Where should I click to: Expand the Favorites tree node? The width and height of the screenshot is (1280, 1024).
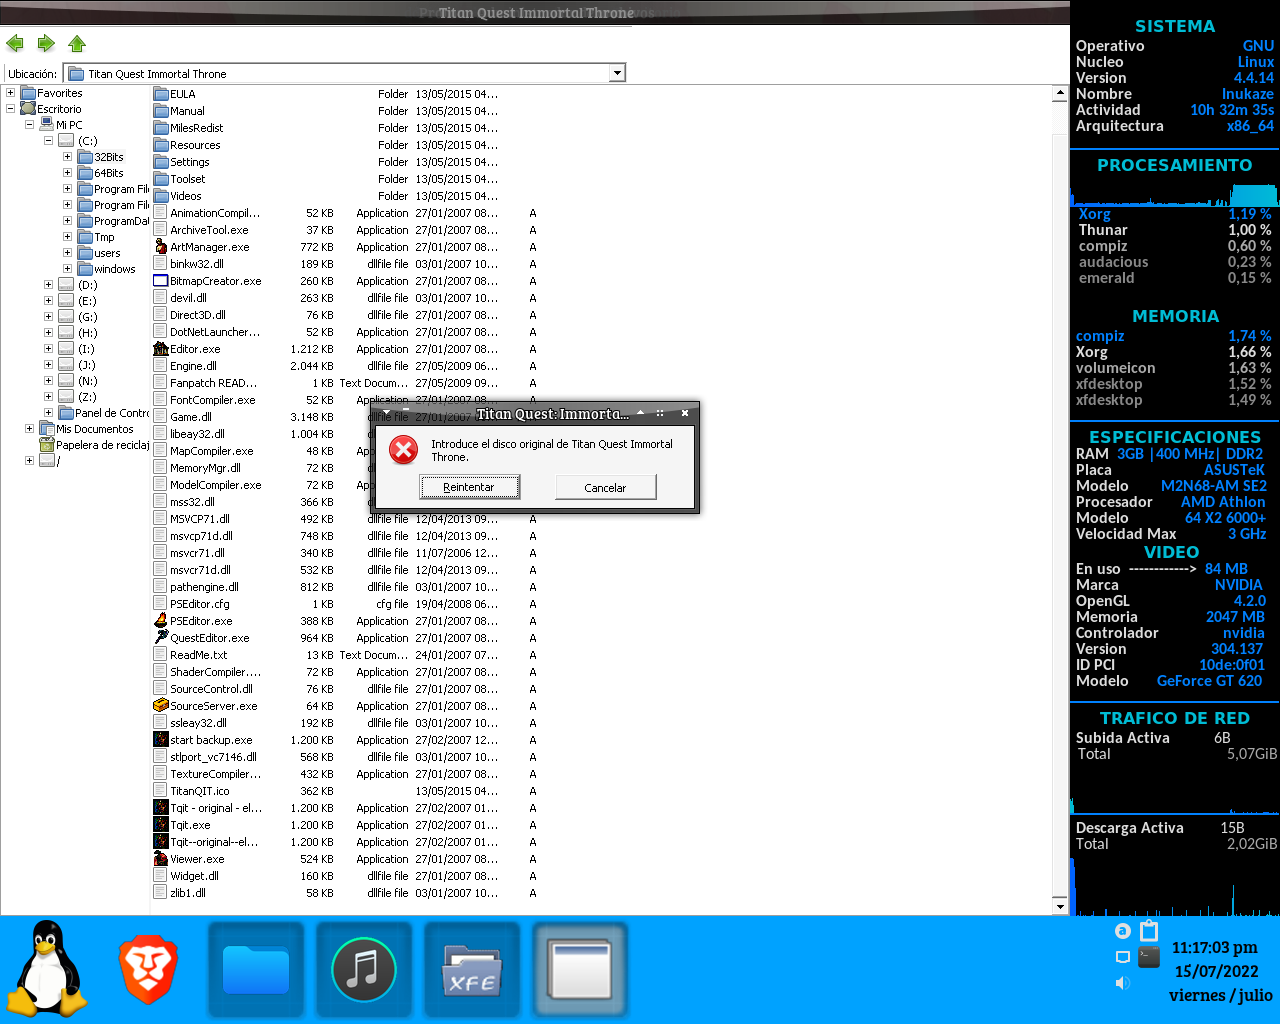point(11,93)
